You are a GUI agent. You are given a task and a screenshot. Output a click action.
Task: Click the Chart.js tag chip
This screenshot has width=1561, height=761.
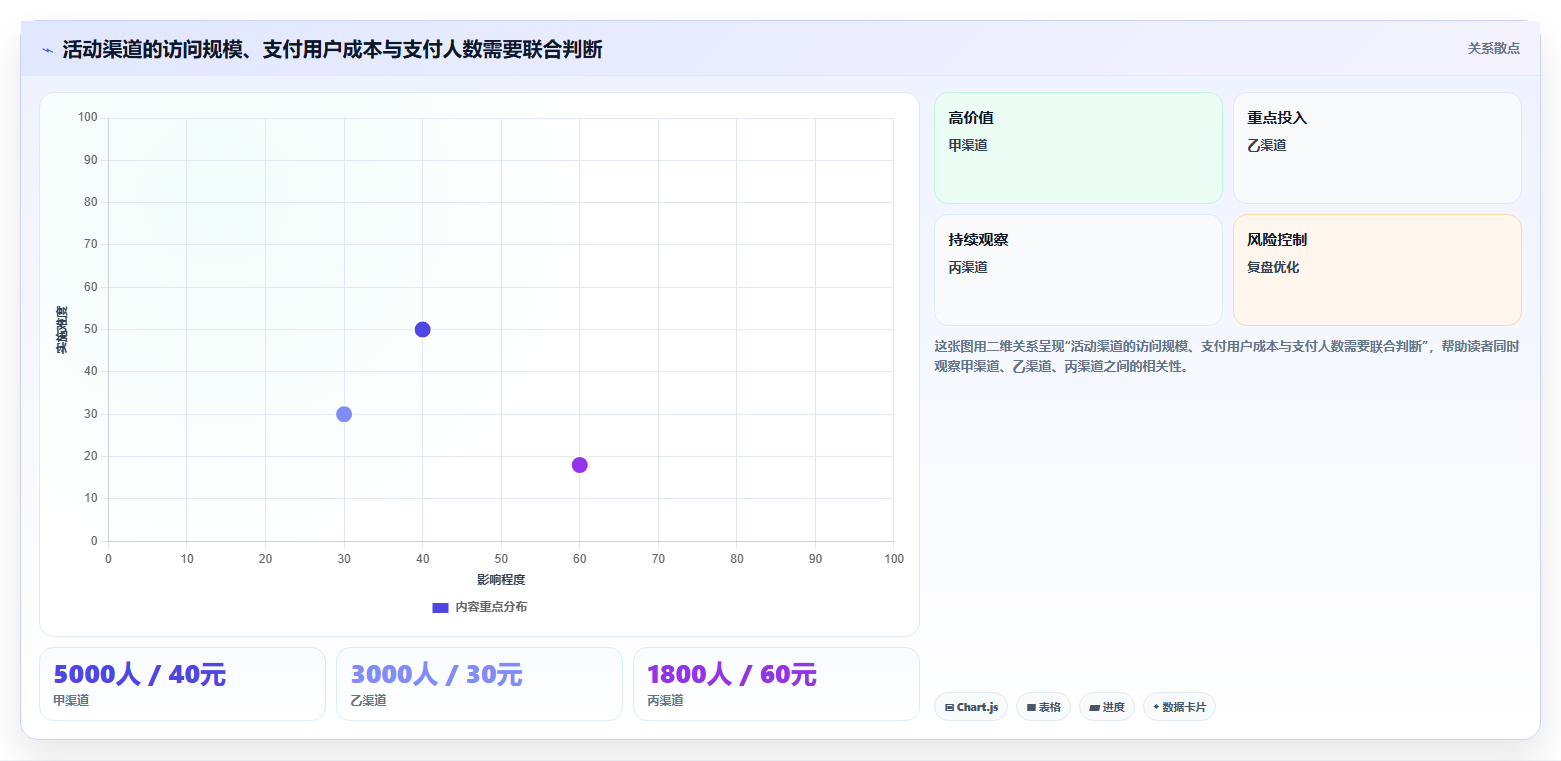pos(971,707)
